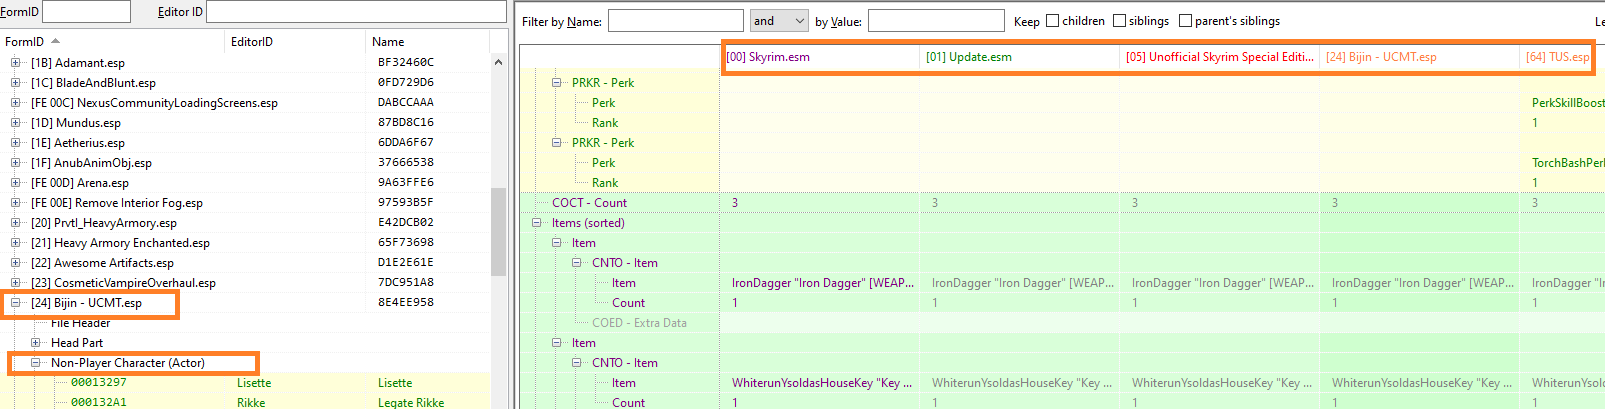Focus the Filter by Name field
This screenshot has height=409, width=1605.
(676, 21)
